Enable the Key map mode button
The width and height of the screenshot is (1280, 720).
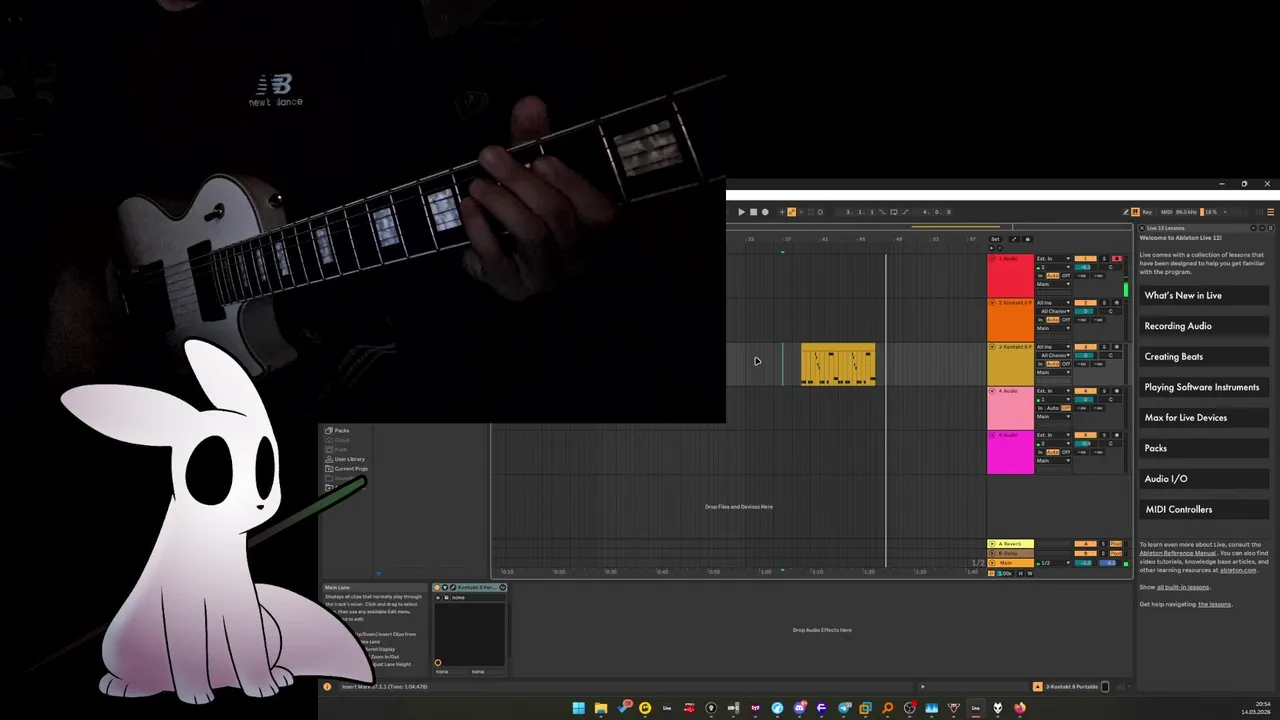(x=1147, y=212)
